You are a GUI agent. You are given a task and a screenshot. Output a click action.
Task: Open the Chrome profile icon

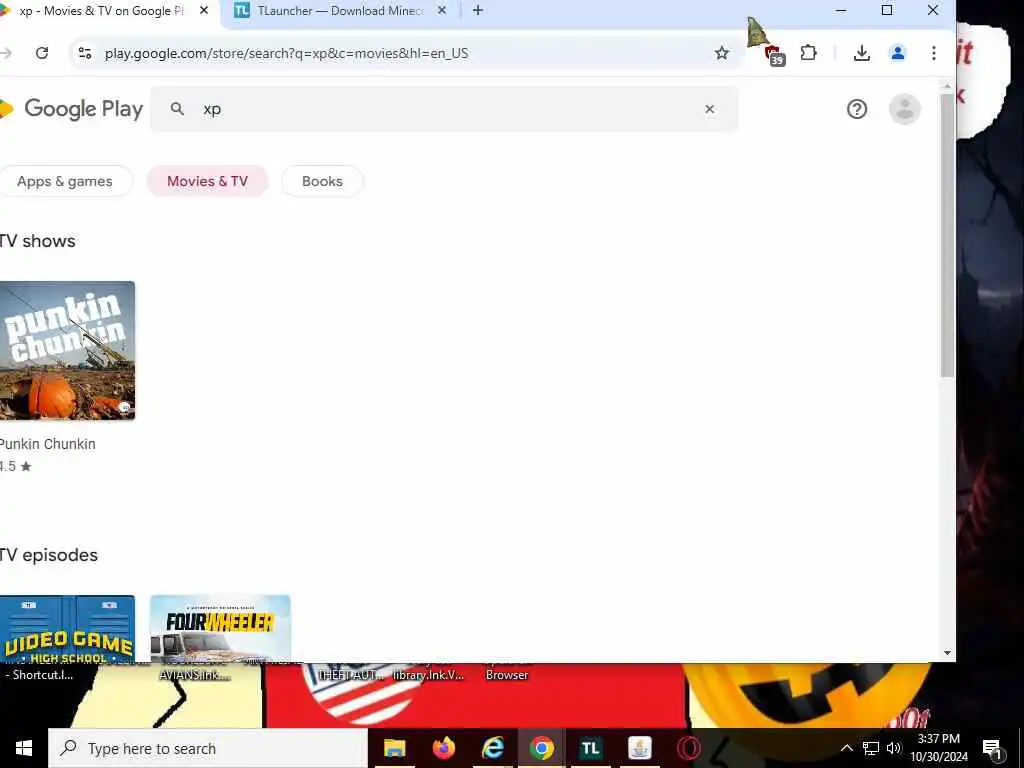point(898,53)
